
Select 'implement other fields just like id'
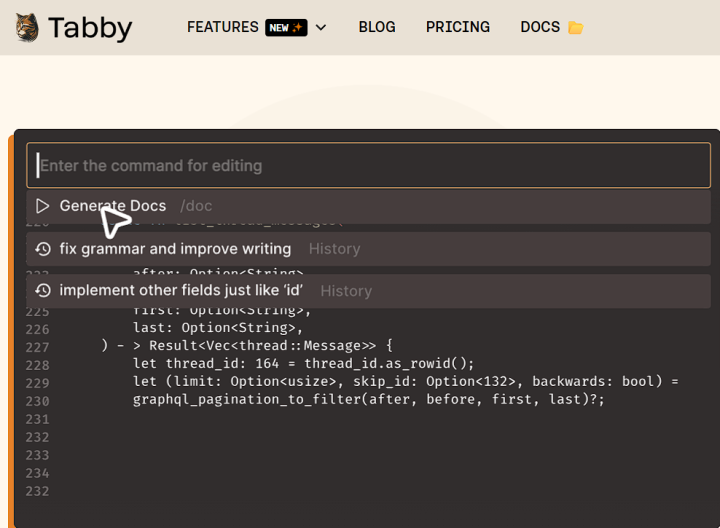tap(181, 291)
